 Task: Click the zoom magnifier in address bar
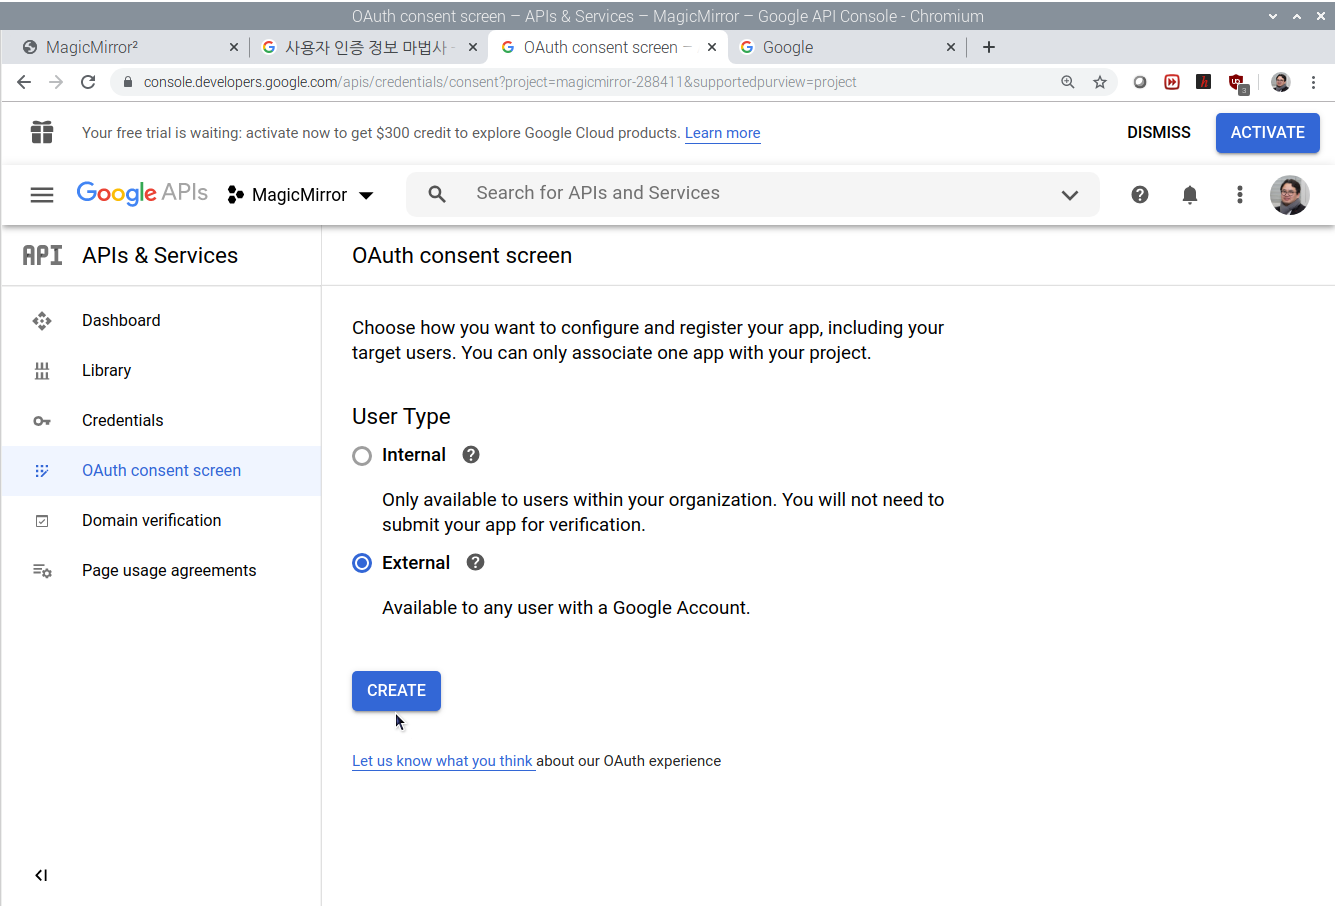(1068, 82)
